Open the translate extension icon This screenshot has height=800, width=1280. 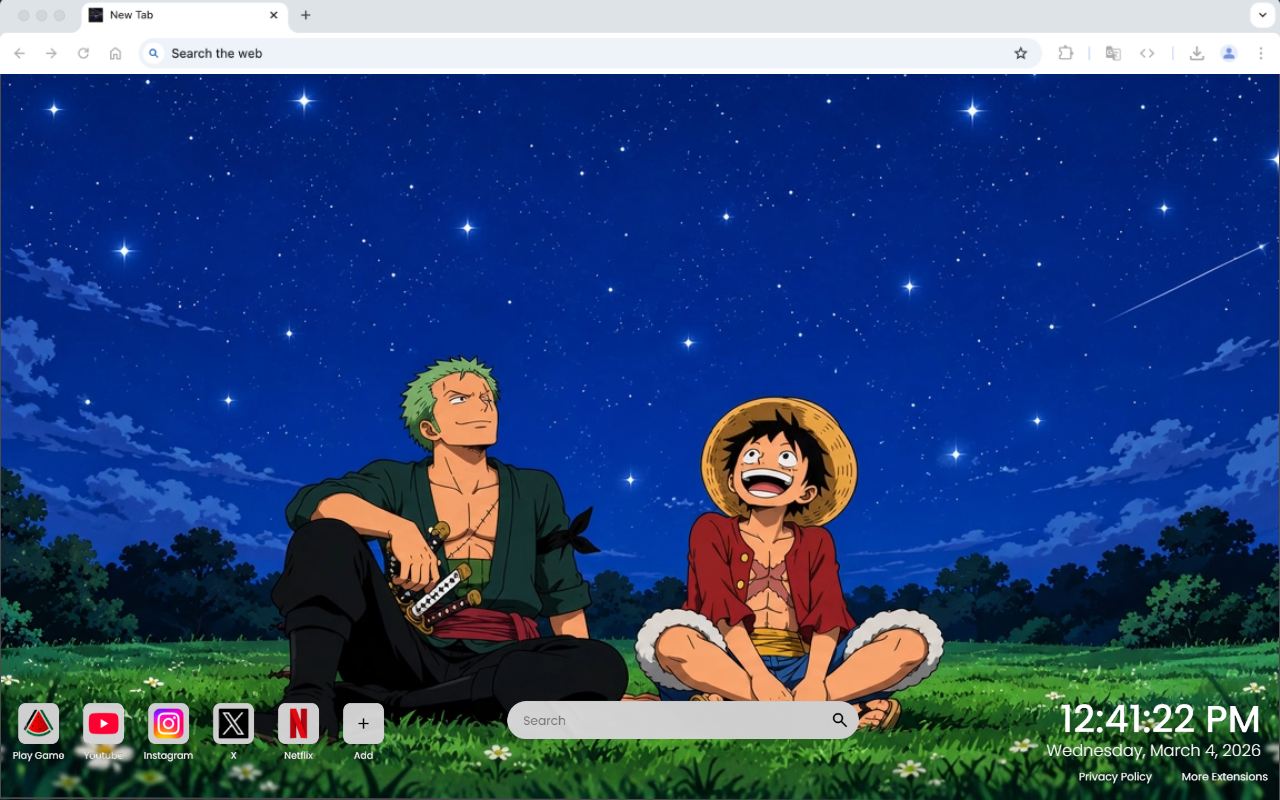pos(1113,53)
